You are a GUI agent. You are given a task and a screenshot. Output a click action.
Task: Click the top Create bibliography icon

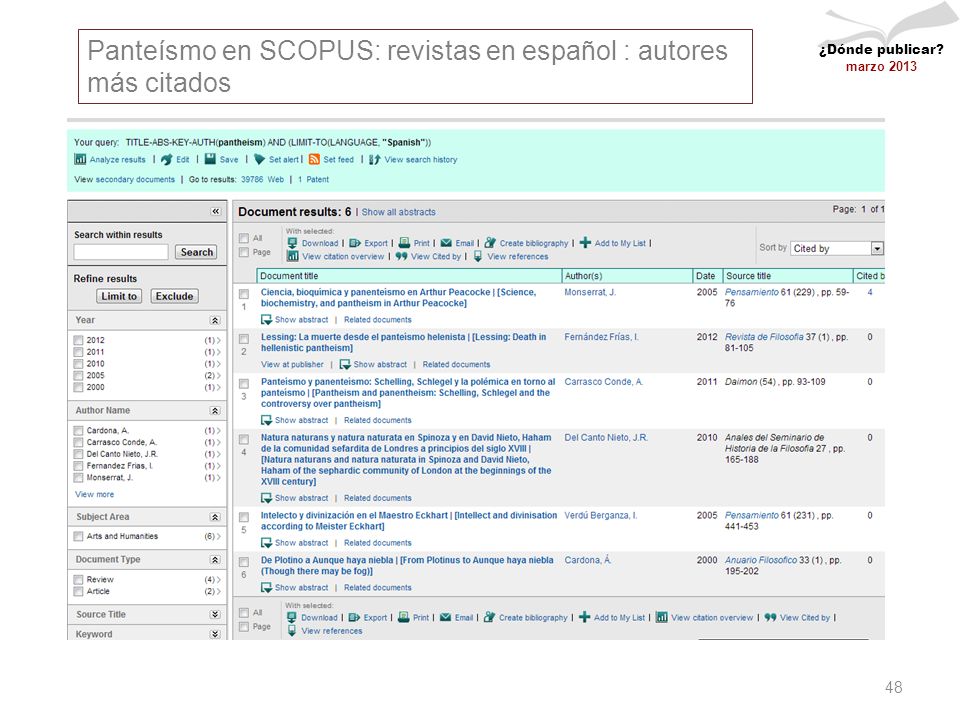pyautogui.click(x=490, y=243)
